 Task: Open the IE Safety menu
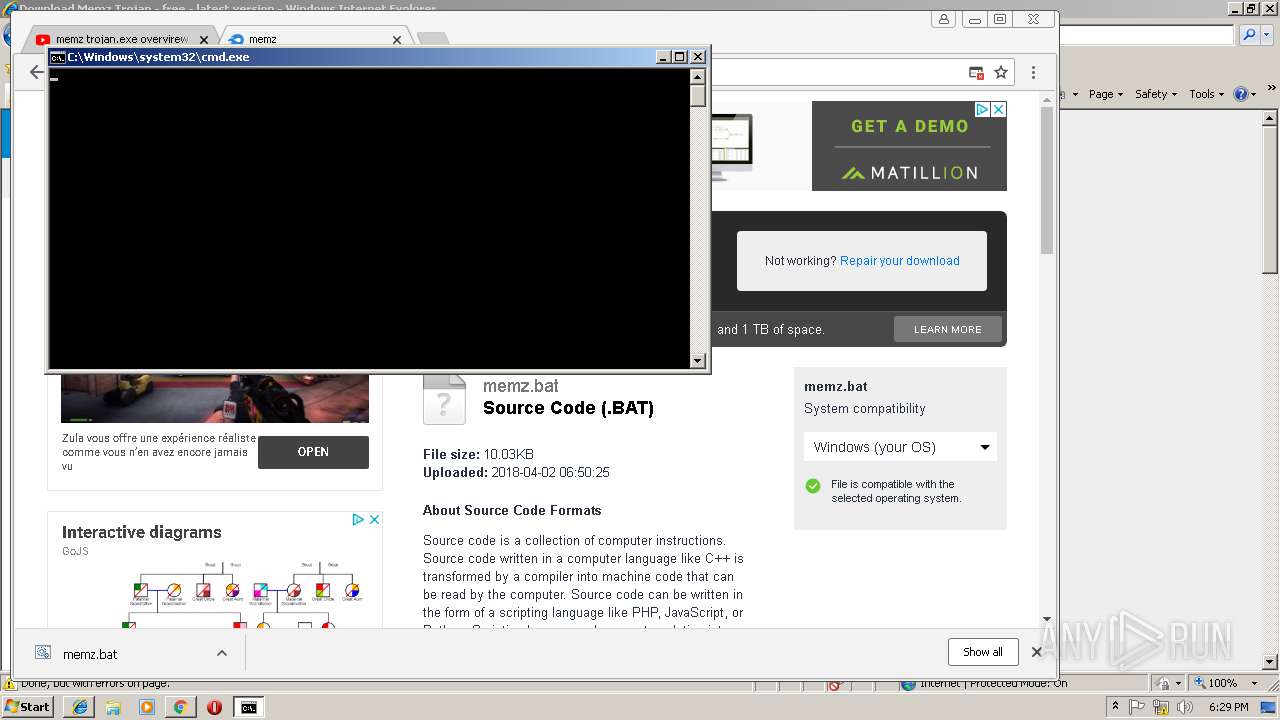click(1156, 94)
